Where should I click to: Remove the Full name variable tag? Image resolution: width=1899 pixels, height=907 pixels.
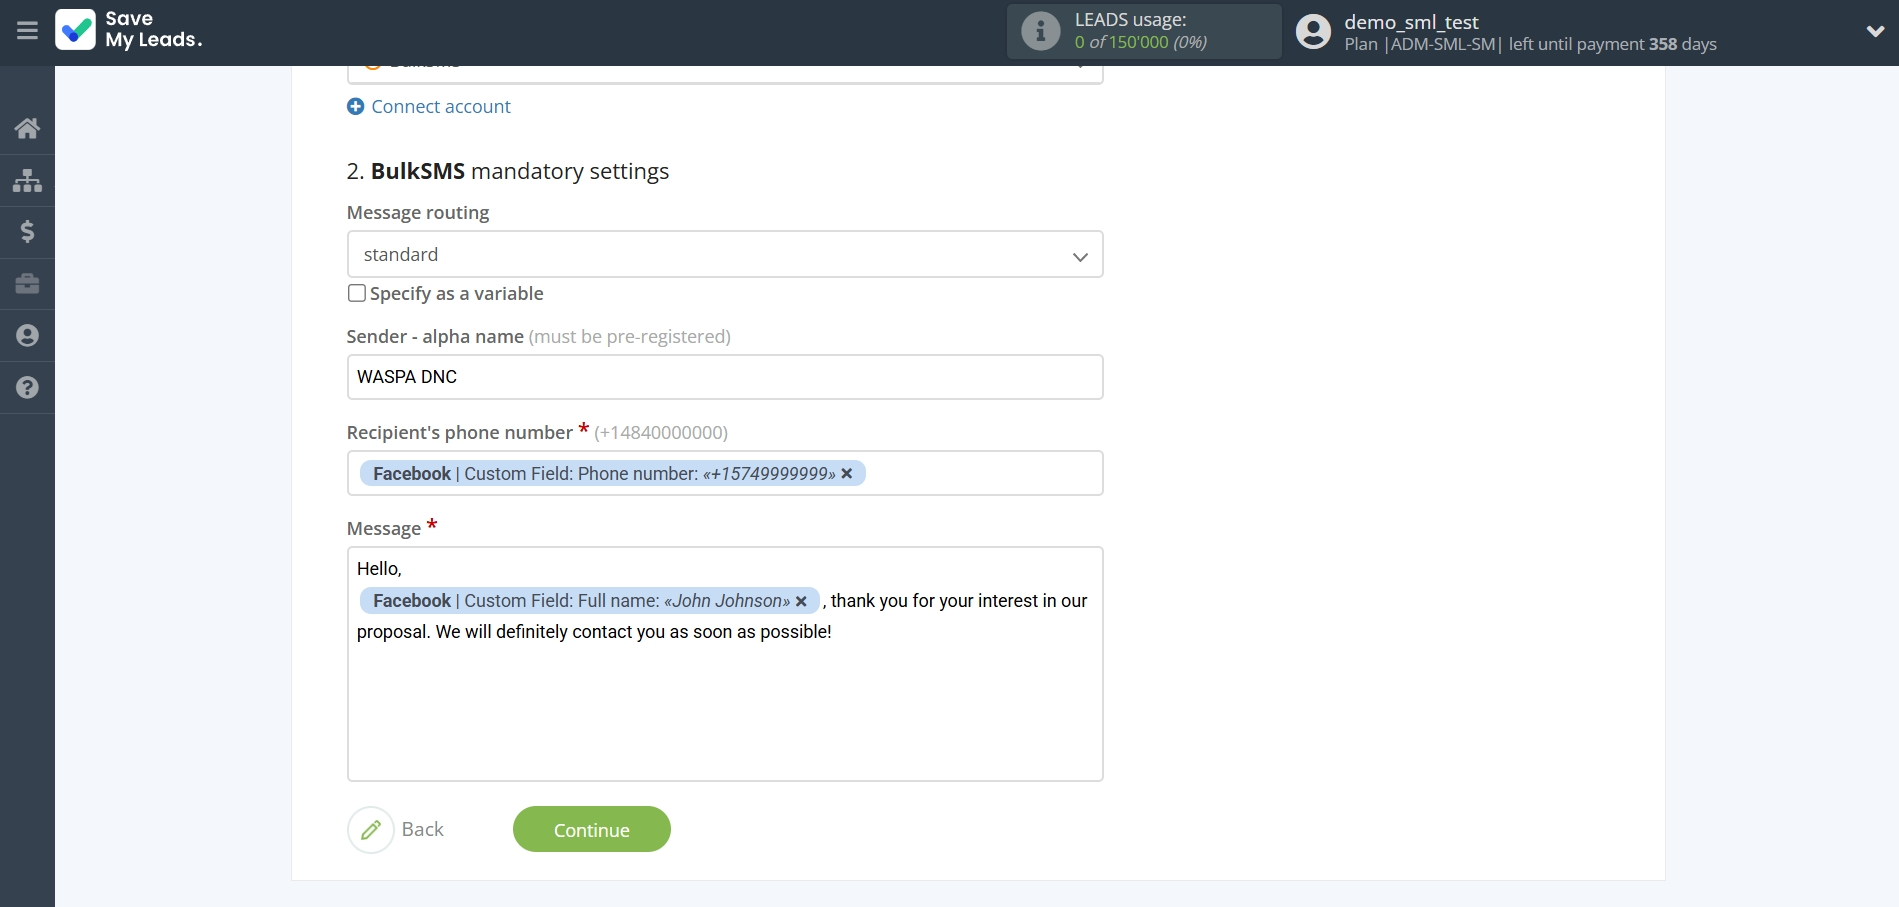801,601
